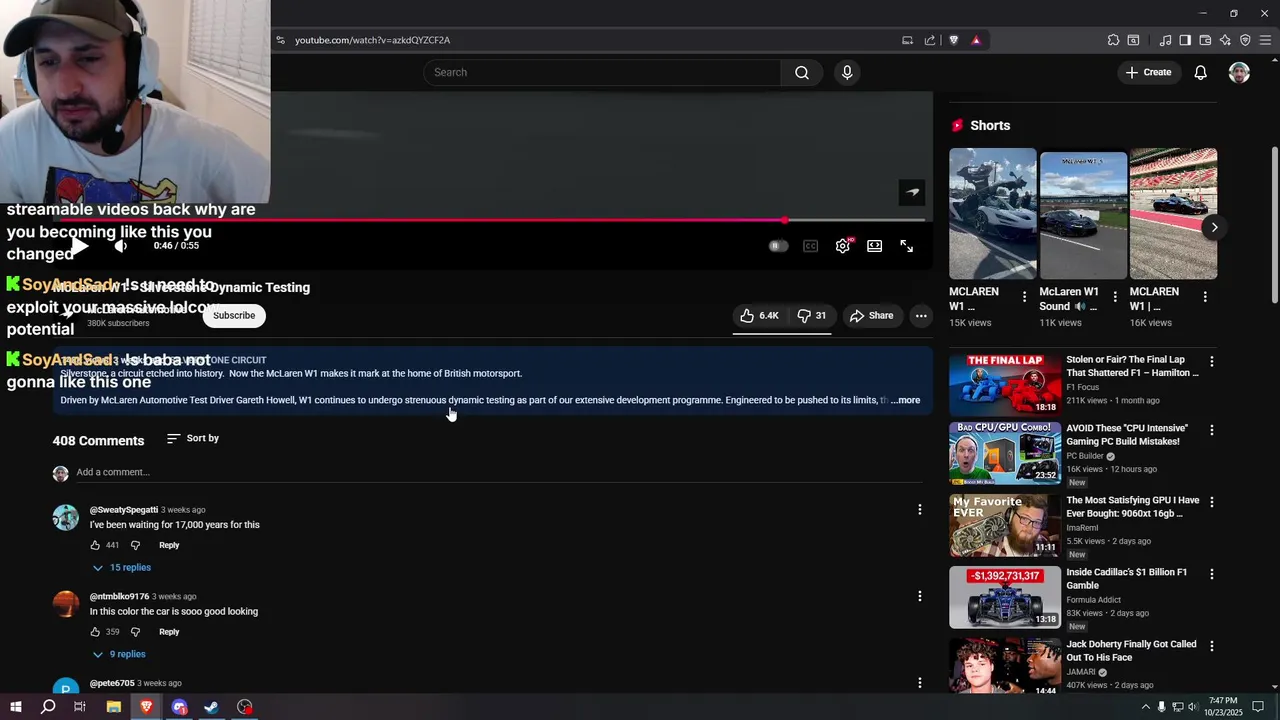Viewport: 1280px width, 720px height.
Task: Open Steam from the taskbar
Action: point(212,707)
